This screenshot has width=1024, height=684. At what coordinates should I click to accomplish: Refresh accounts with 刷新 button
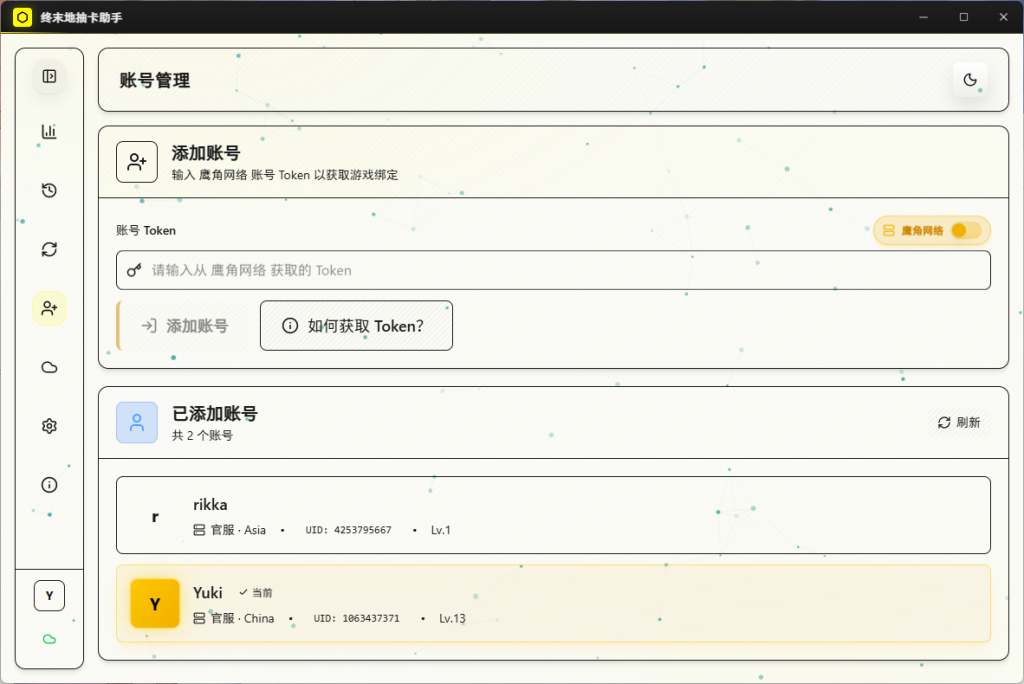[x=959, y=422]
